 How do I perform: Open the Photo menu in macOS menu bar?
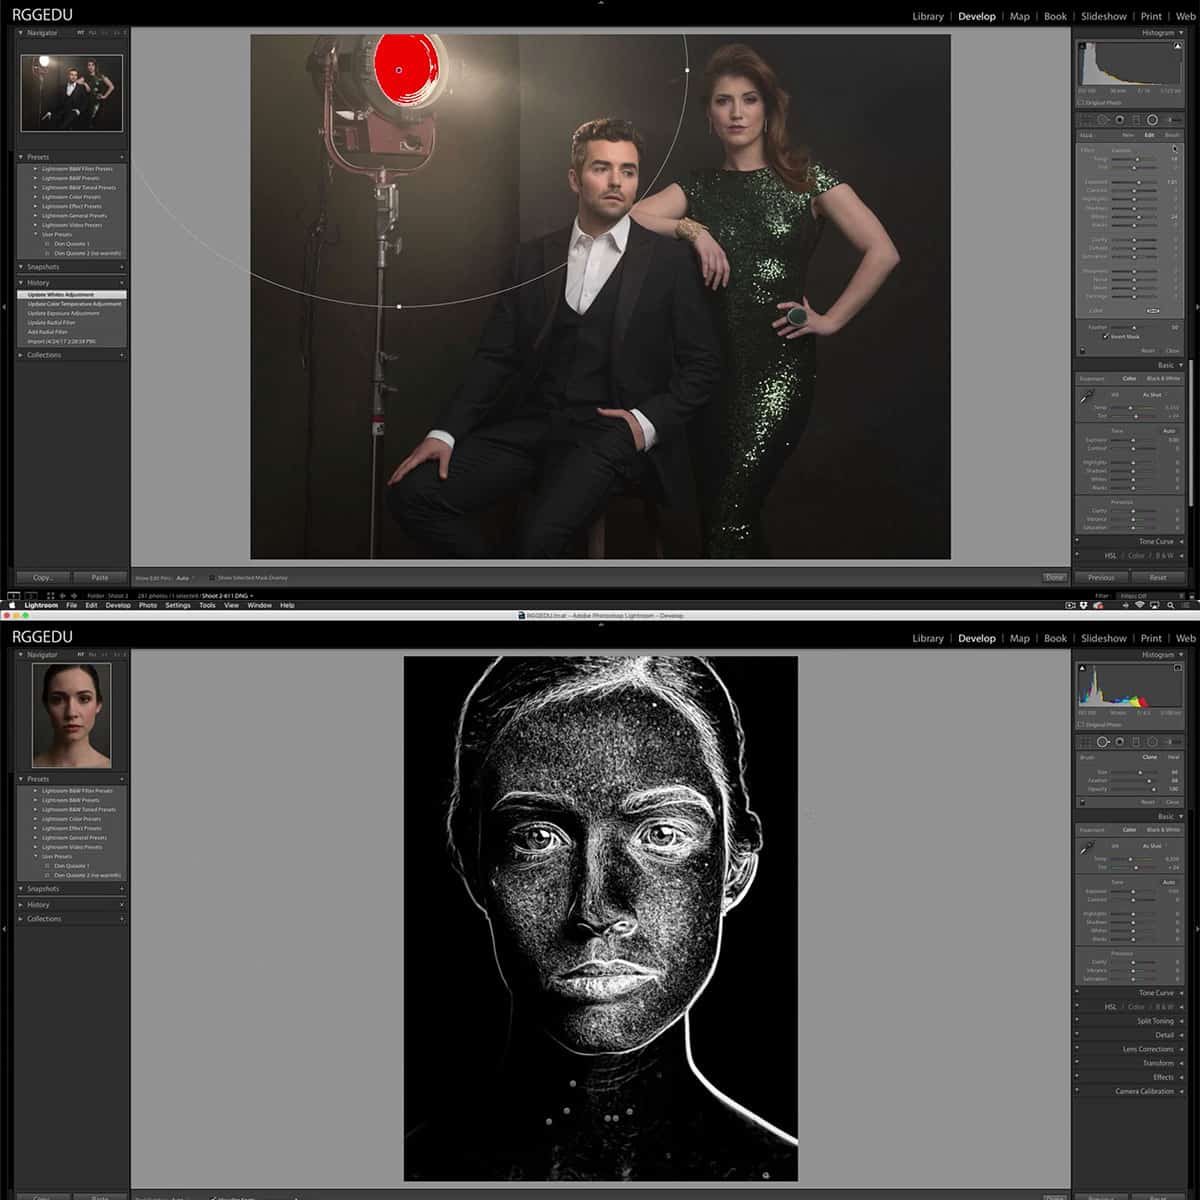[x=148, y=605]
